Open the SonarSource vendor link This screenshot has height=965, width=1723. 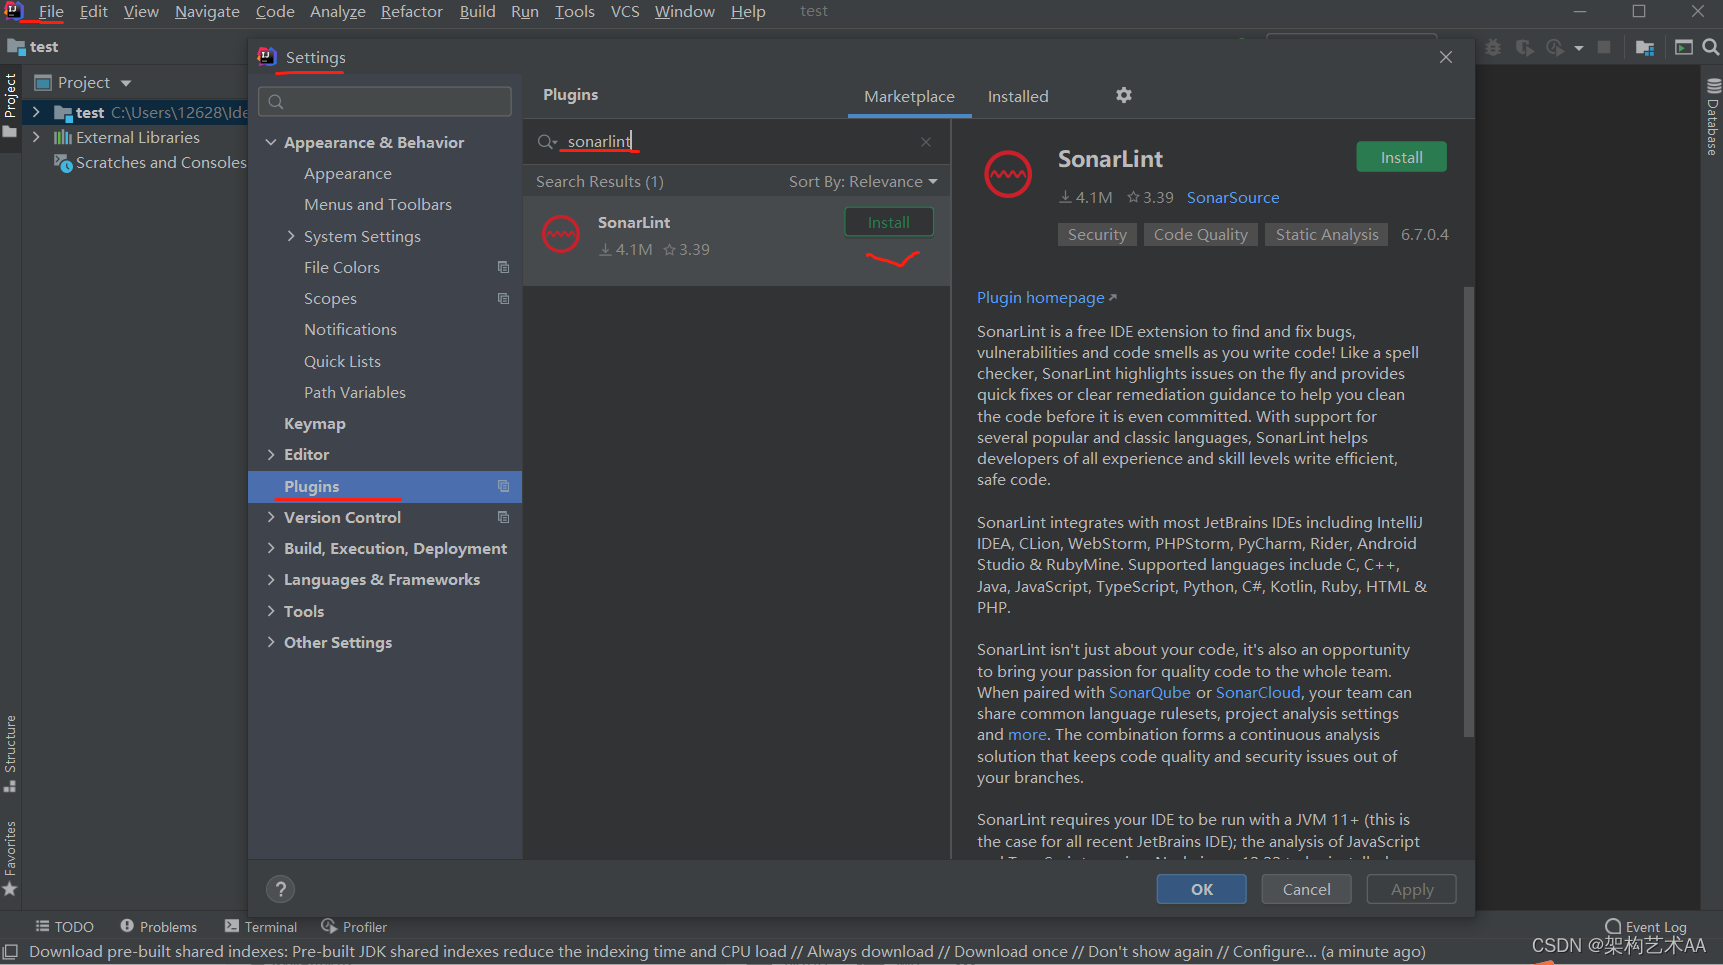1233,197
